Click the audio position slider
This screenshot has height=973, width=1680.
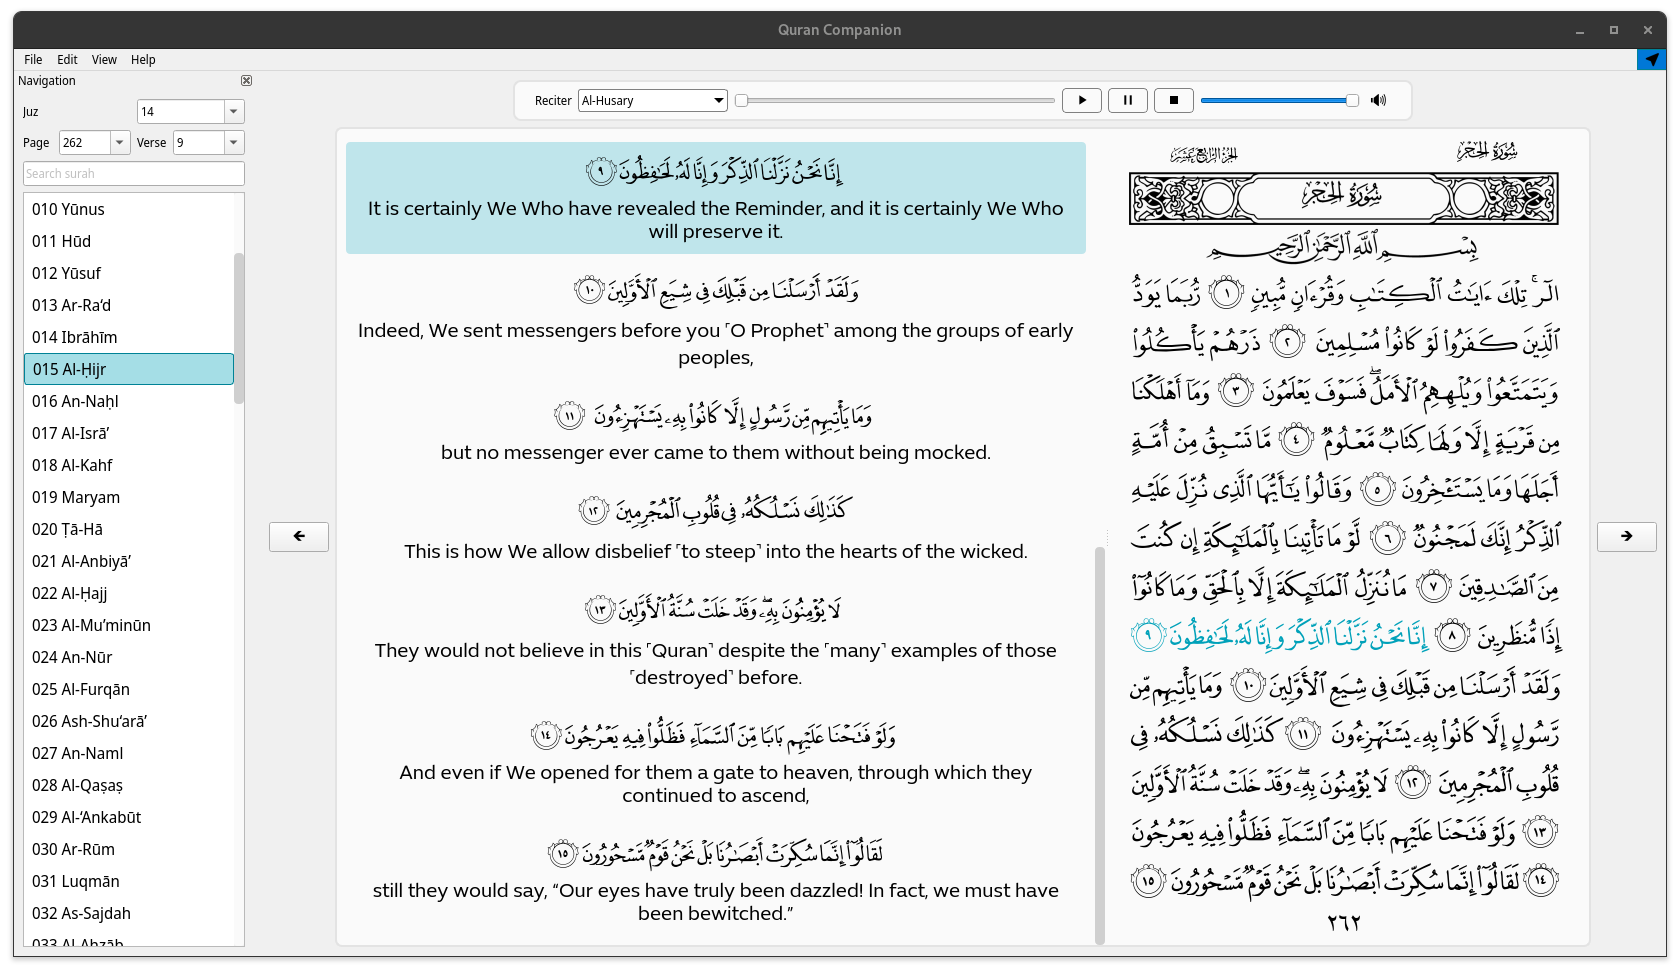point(895,100)
